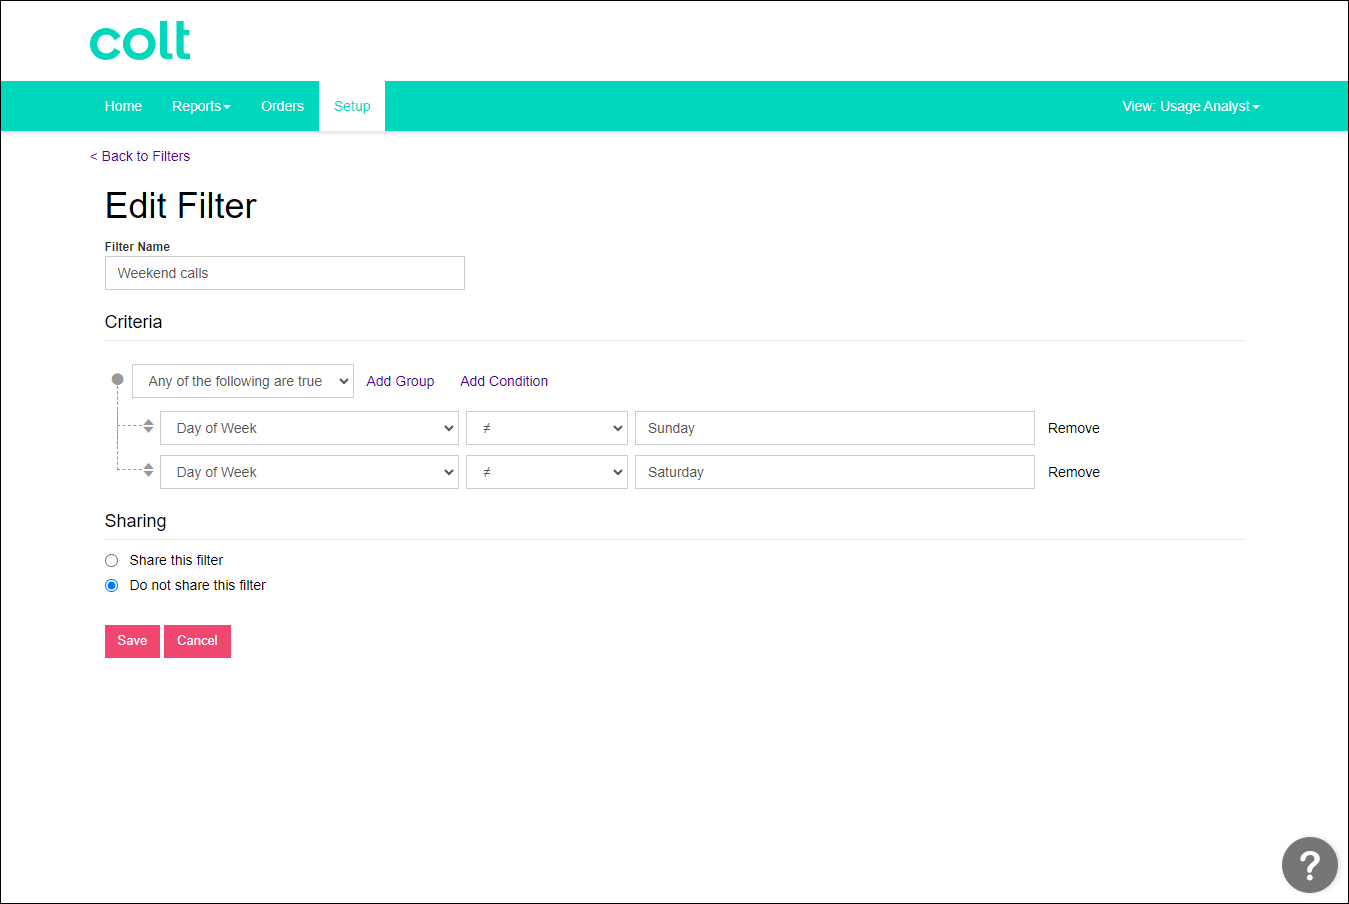
Task: Click the Filter Name label
Action: (137, 247)
